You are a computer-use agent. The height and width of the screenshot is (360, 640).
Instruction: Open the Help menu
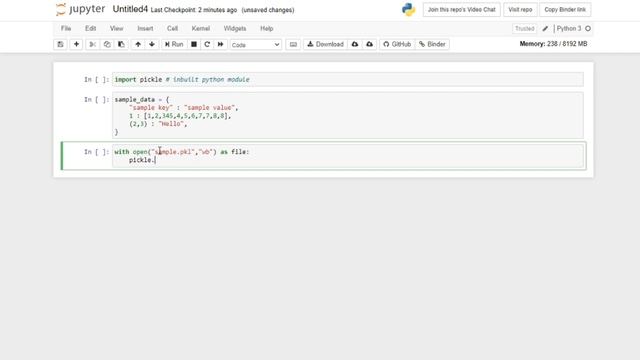click(267, 29)
